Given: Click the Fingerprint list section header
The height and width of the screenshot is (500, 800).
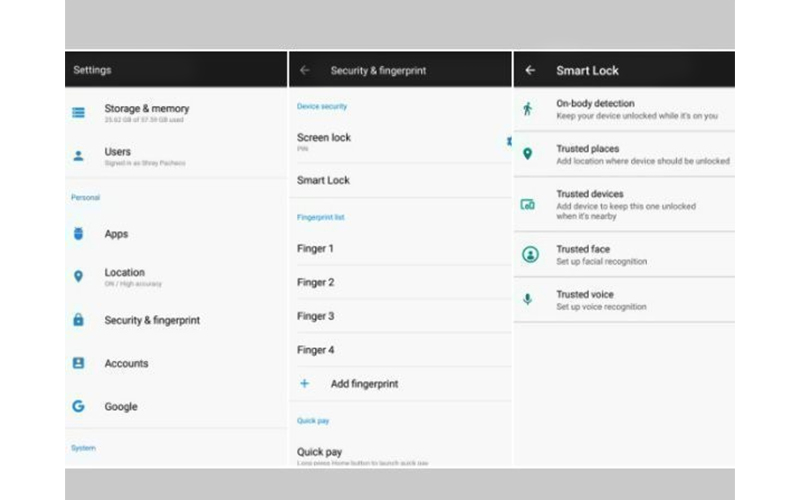Looking at the screenshot, I should (x=320, y=217).
